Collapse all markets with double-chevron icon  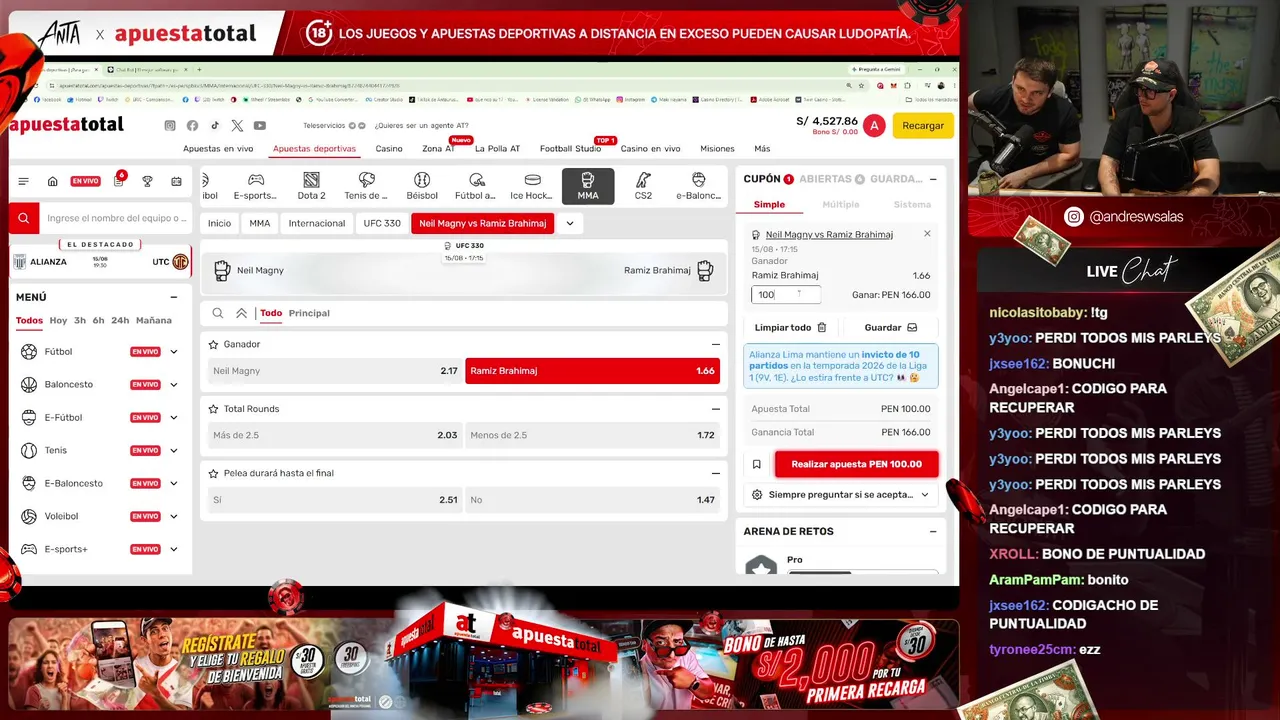[241, 313]
